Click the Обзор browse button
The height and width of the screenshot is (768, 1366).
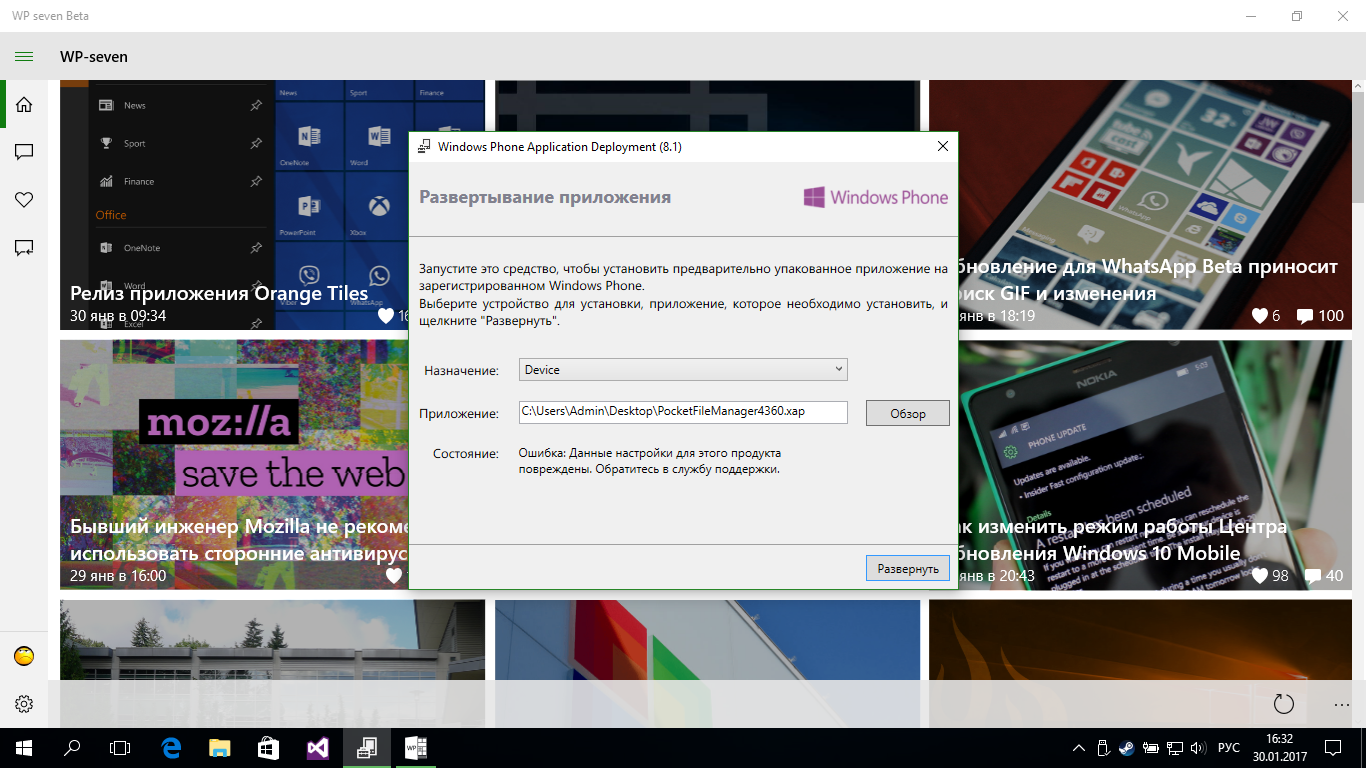907,413
